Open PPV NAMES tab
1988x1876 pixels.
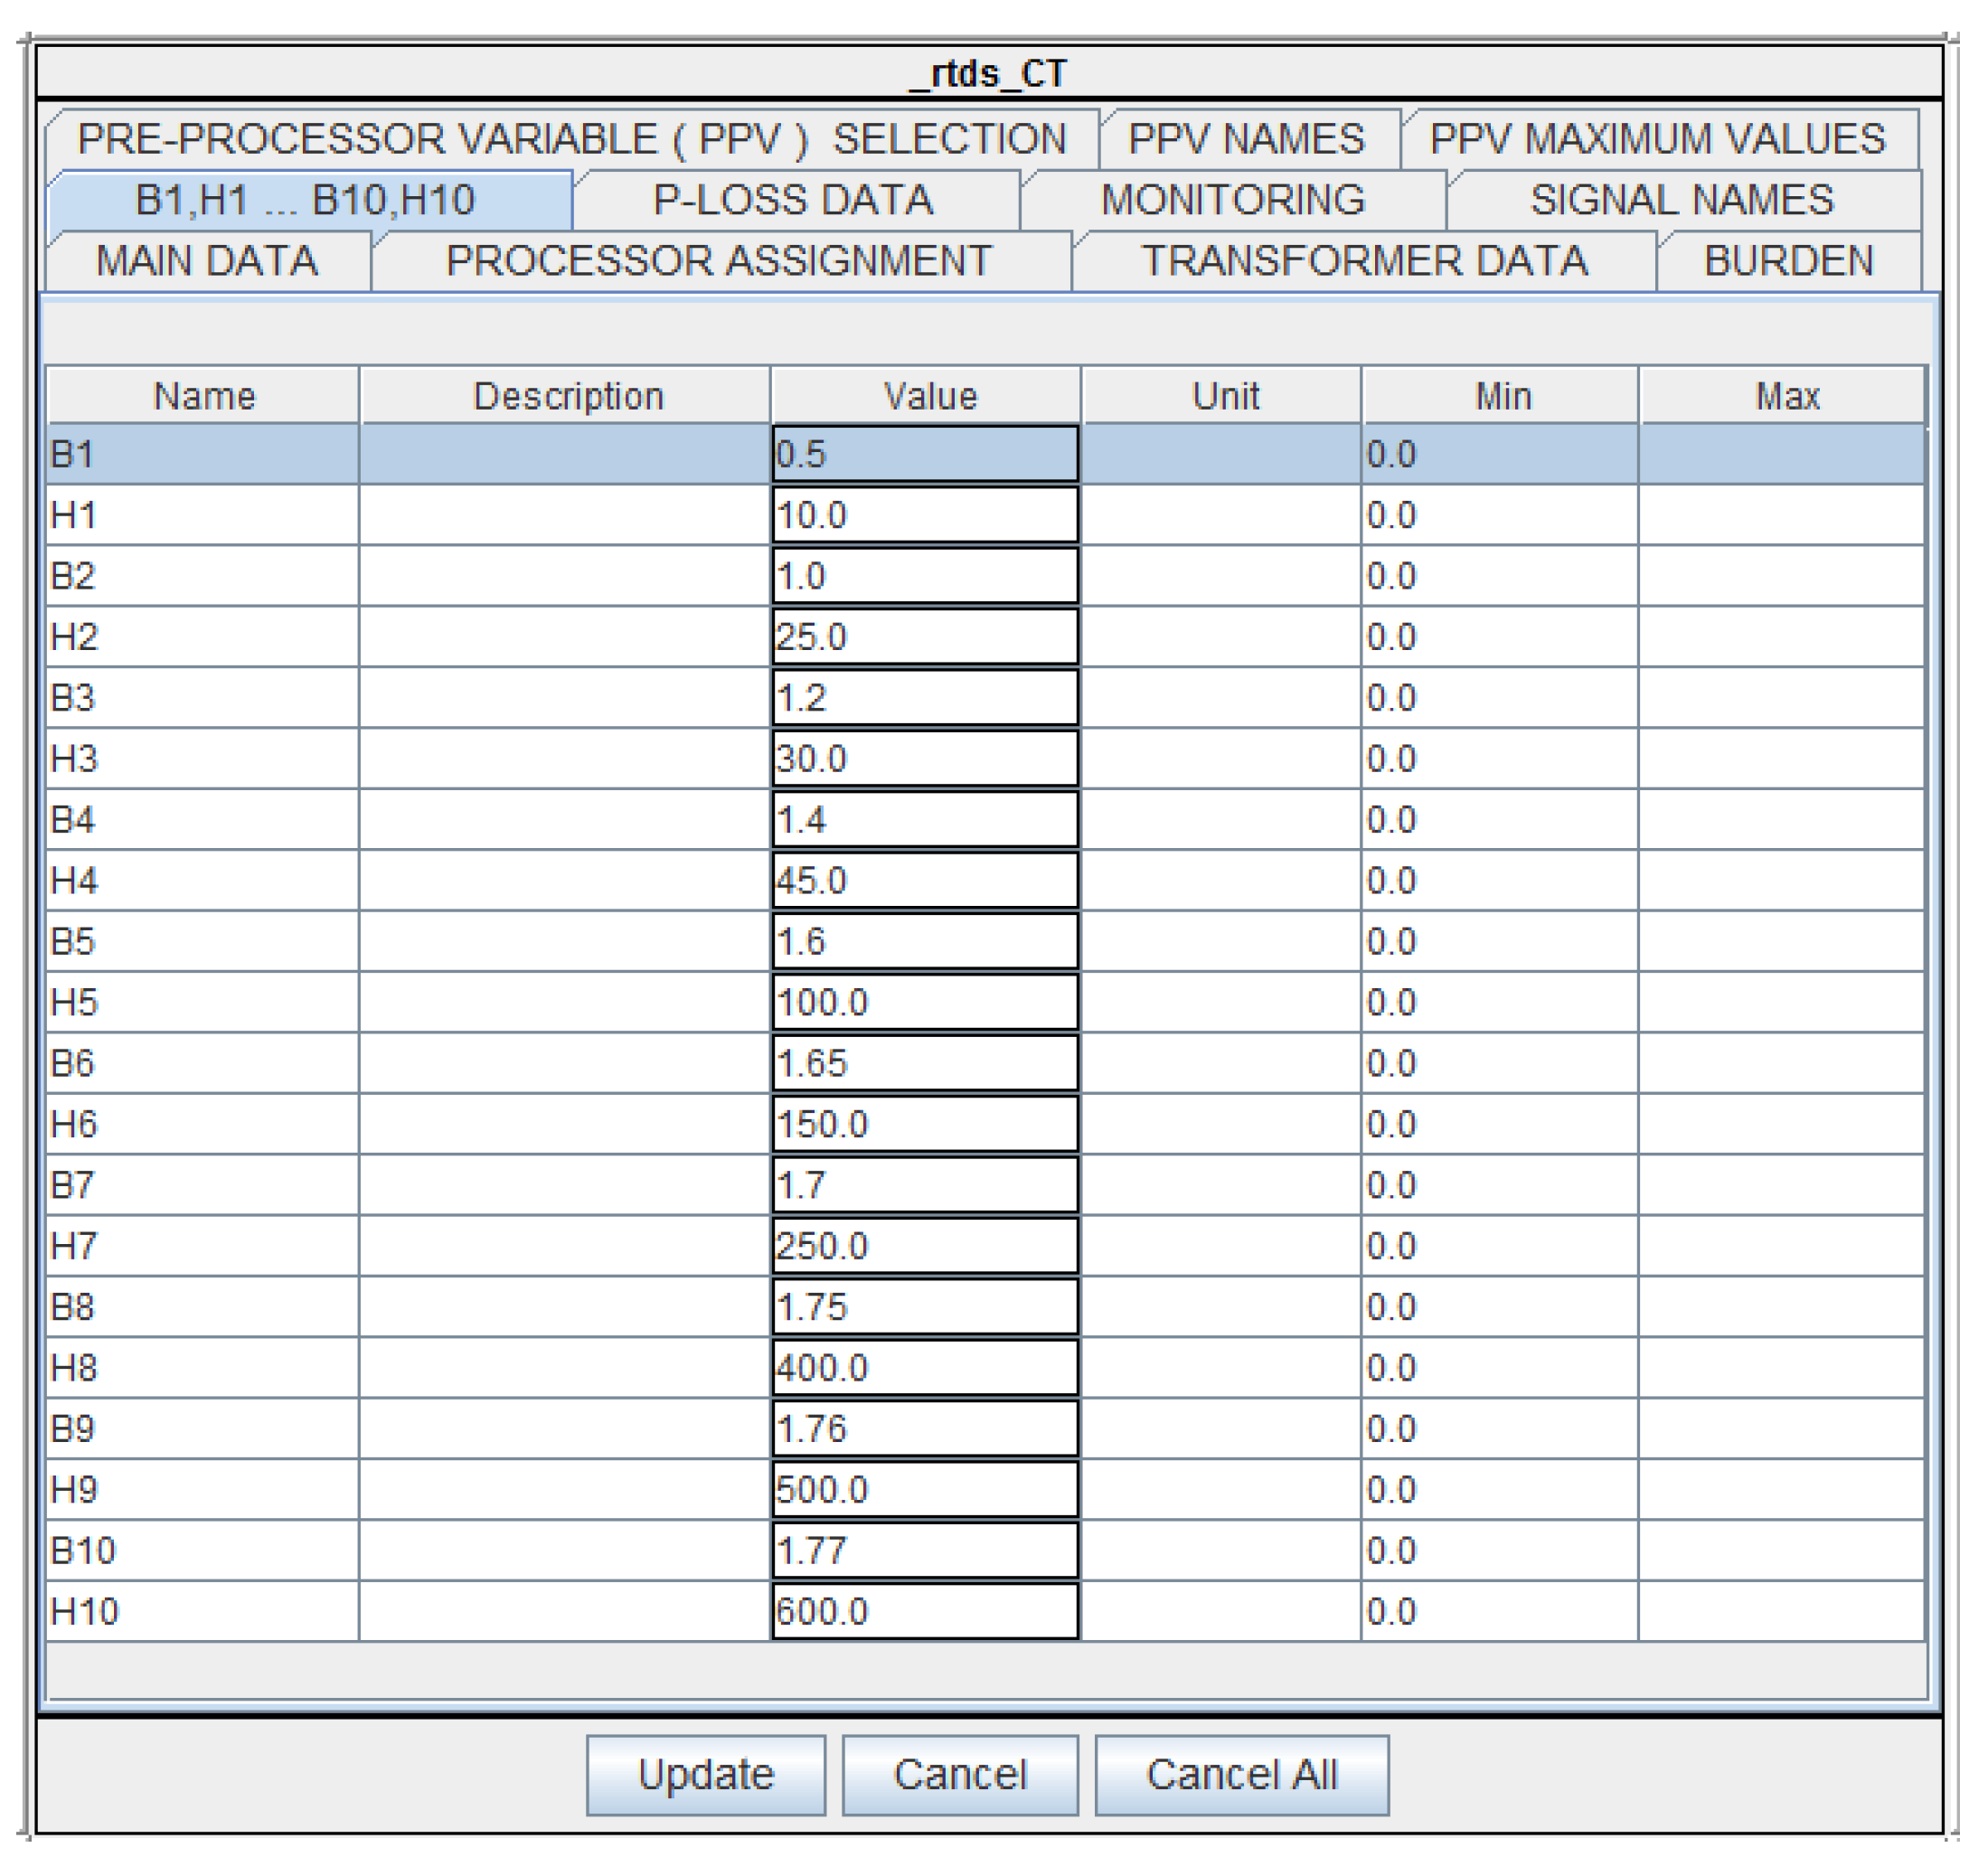pos(1248,139)
